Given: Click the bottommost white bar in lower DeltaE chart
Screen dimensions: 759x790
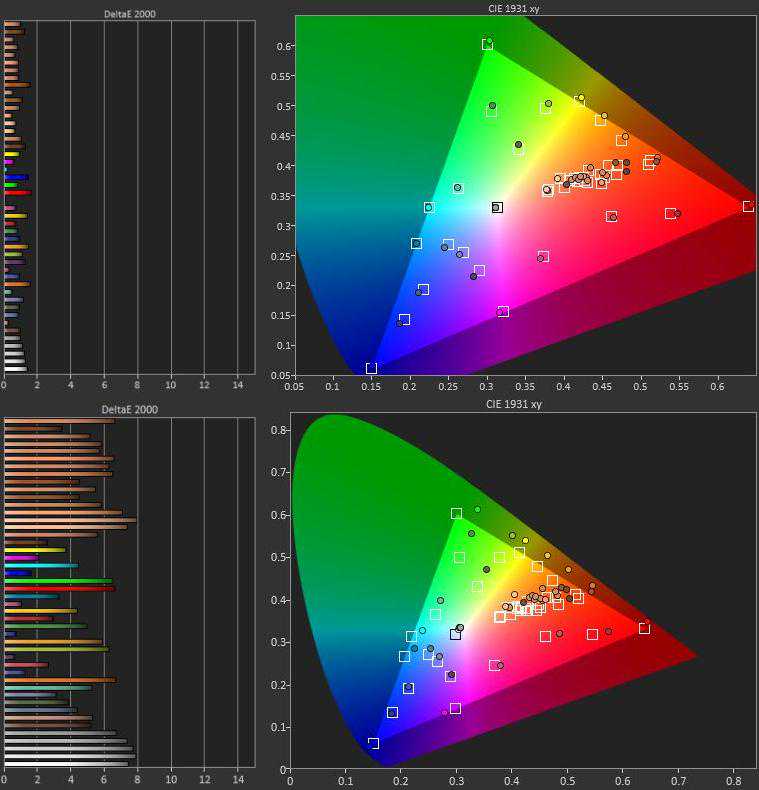Looking at the screenshot, I should tap(66, 763).
